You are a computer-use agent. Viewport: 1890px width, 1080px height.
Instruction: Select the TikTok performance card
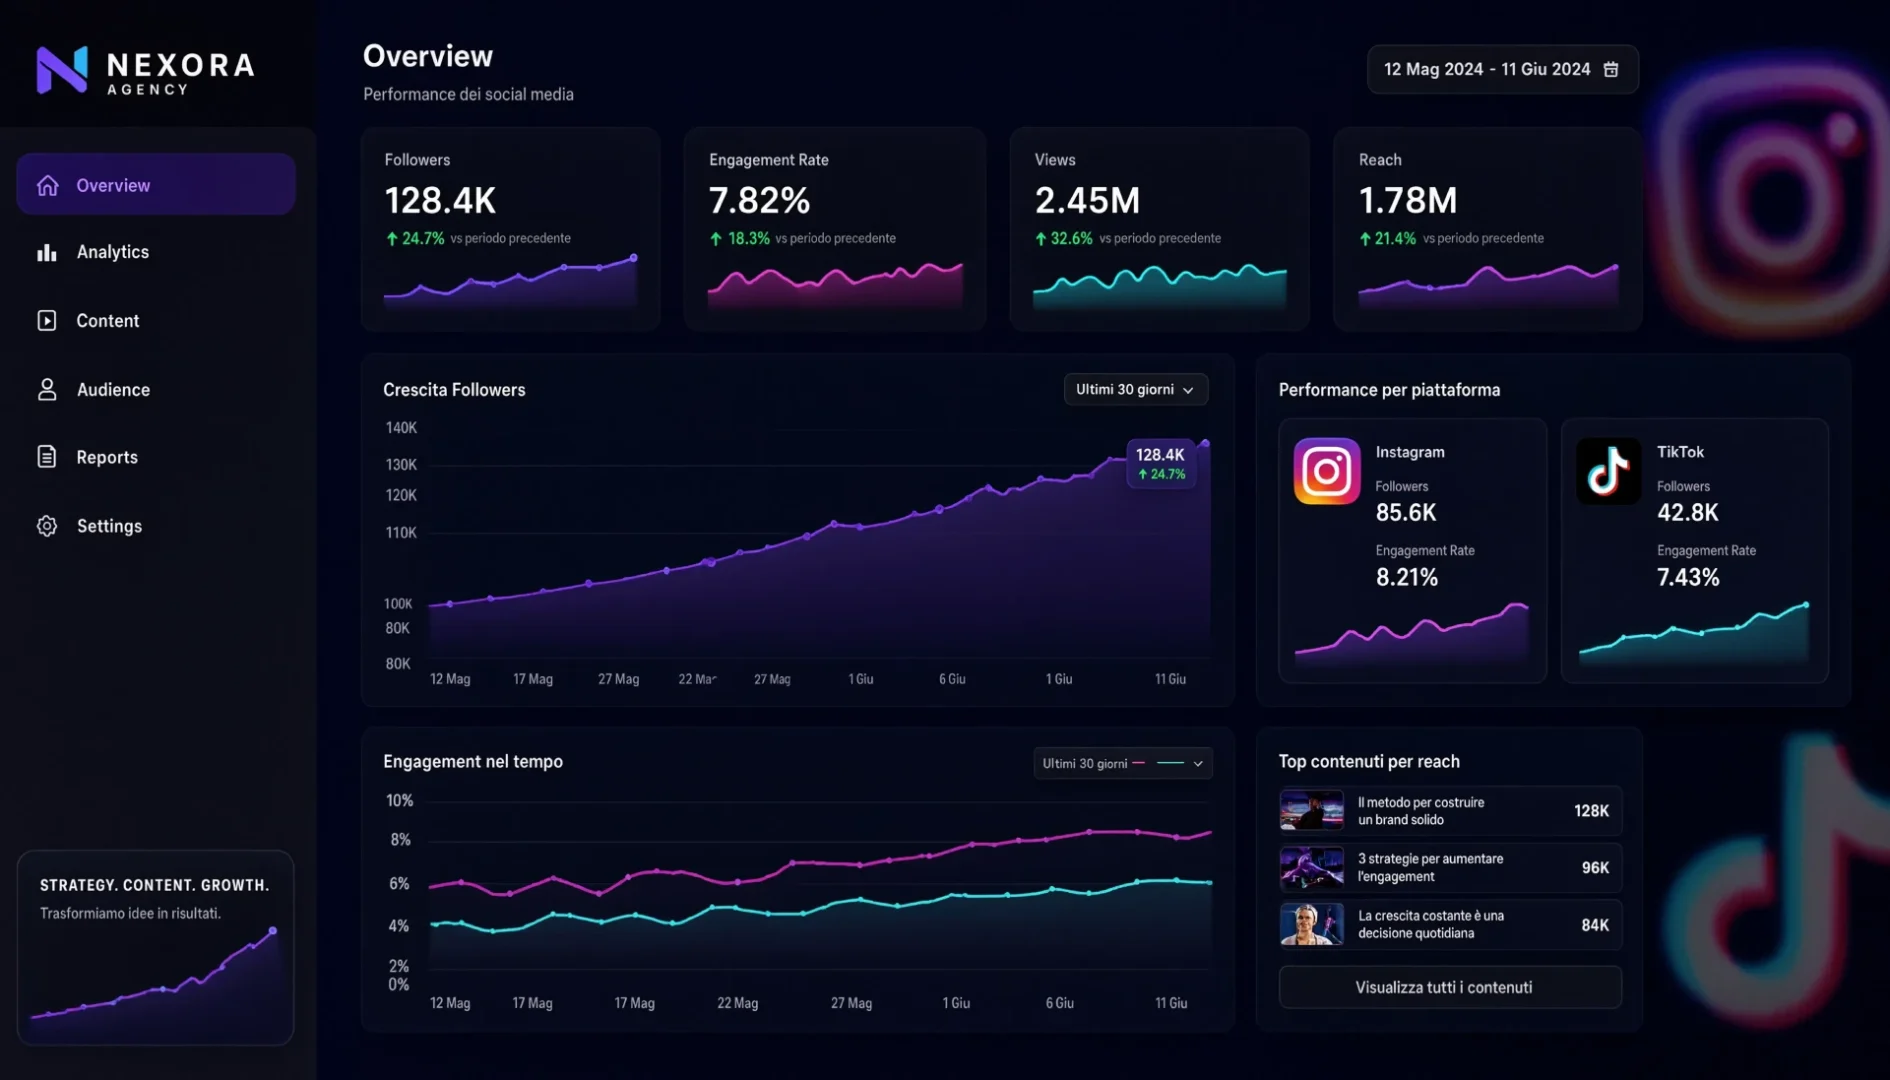(x=1694, y=550)
